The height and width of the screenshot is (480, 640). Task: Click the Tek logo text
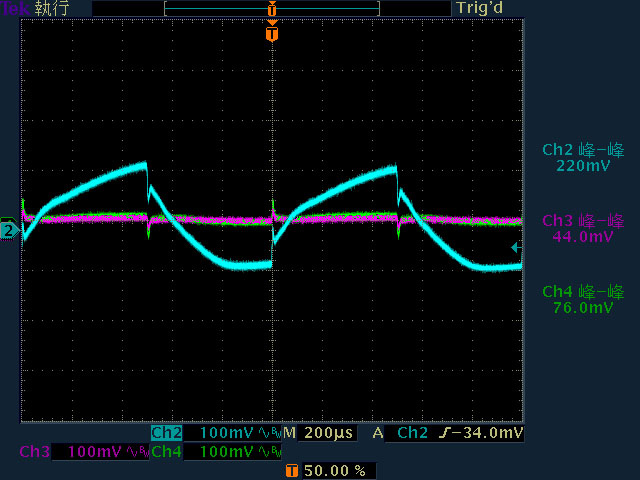coord(16,8)
